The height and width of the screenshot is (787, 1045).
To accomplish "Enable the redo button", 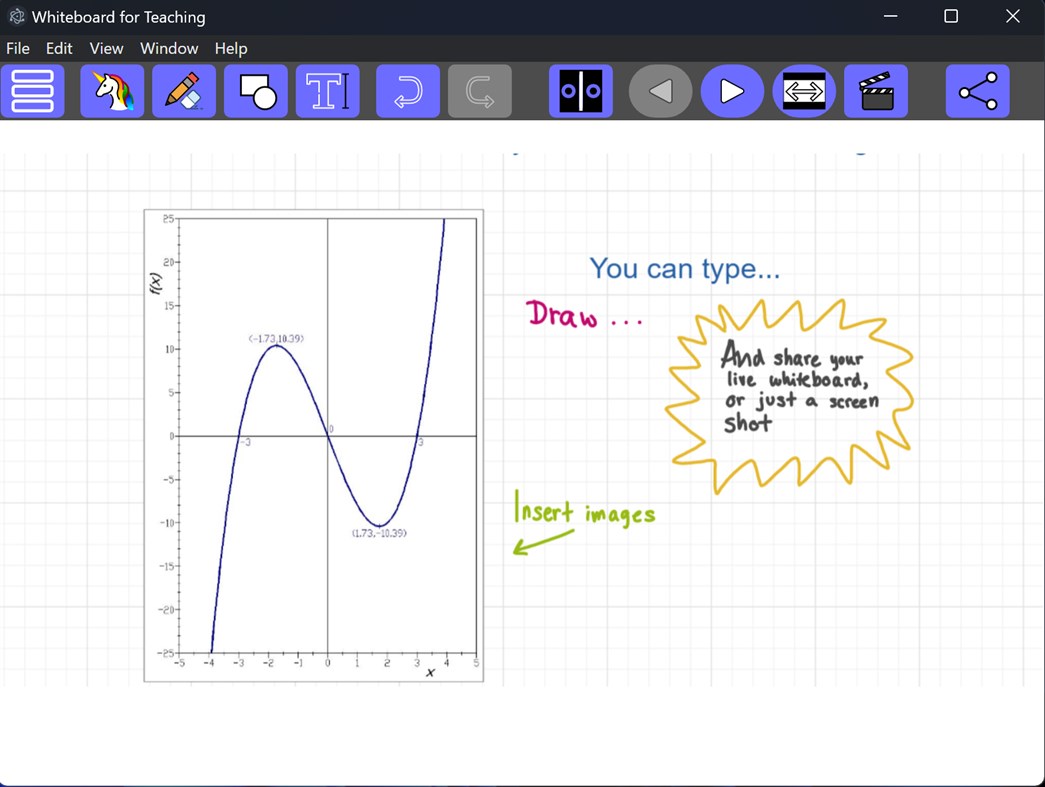I will click(x=480, y=90).
